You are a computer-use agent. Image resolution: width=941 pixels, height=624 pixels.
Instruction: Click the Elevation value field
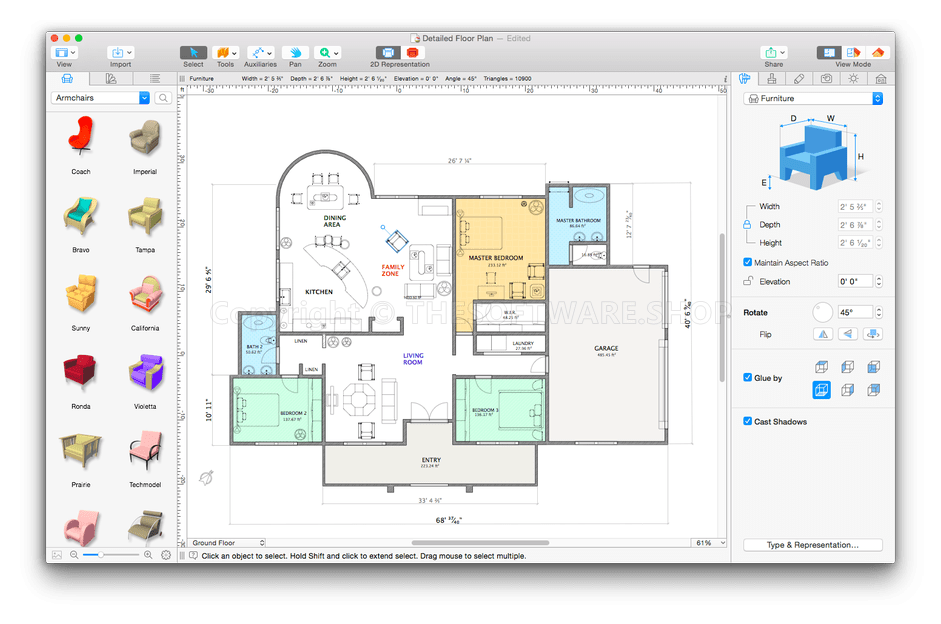[855, 281]
